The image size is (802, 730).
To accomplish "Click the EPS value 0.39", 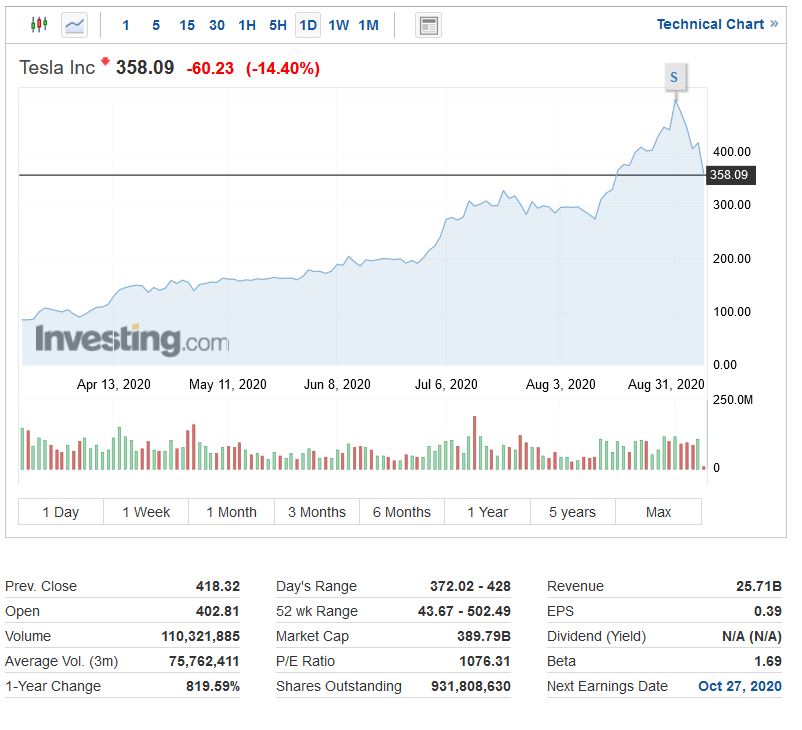I will 768,611.
